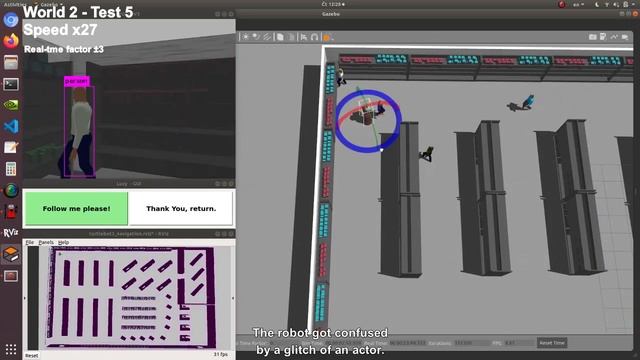640x360 pixels.
Task: Click the Iterations value field in Gazebo
Action: 473,343
